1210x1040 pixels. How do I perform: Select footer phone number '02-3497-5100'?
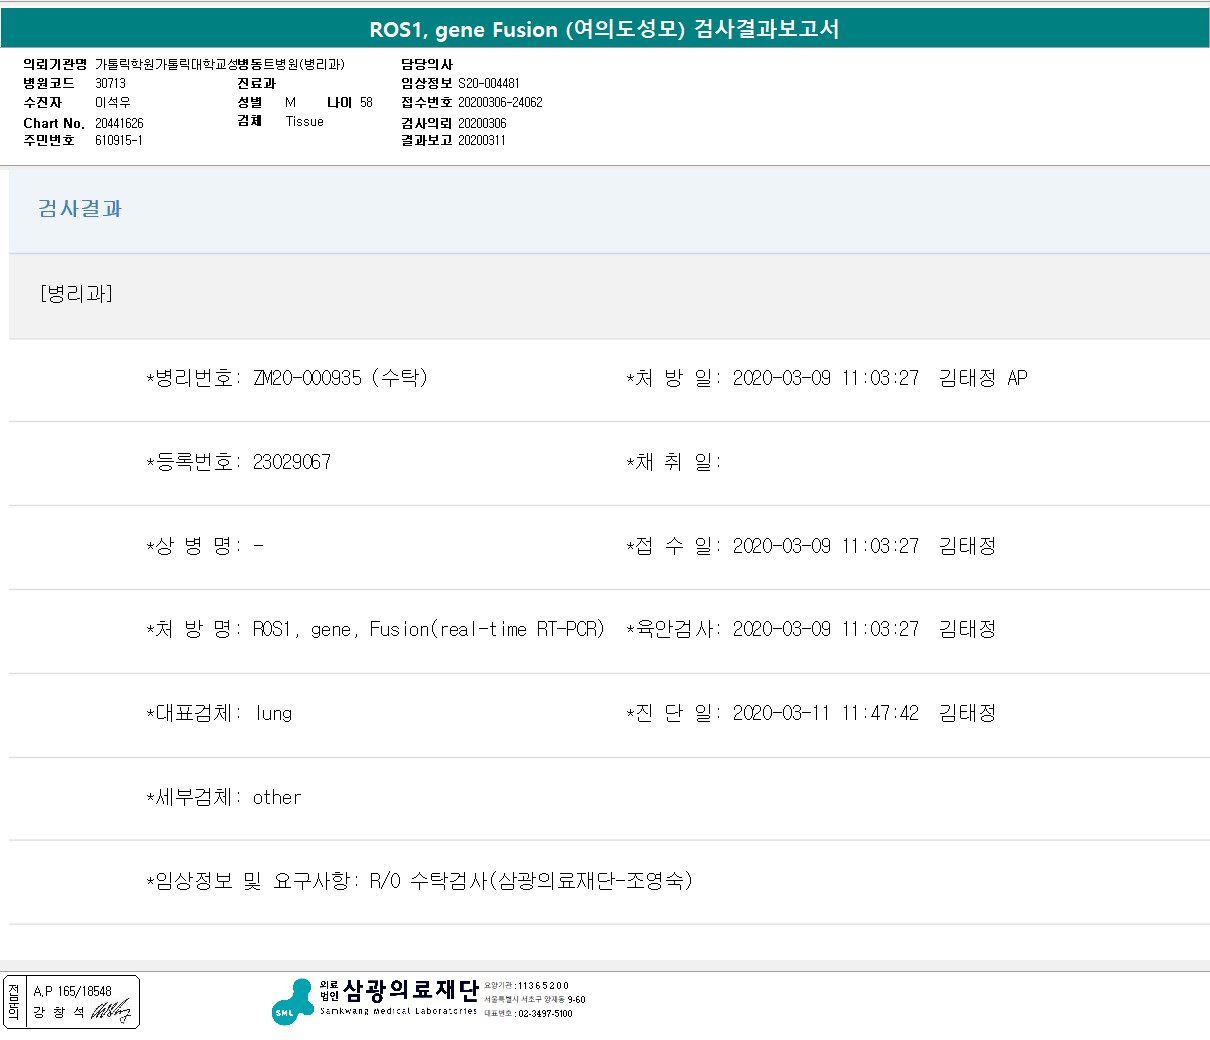tap(545, 1014)
